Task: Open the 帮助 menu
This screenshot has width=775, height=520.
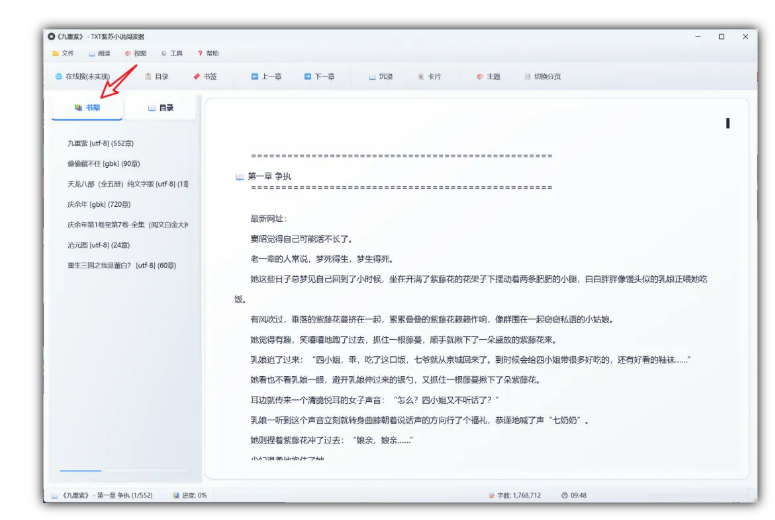Action: [x=208, y=53]
